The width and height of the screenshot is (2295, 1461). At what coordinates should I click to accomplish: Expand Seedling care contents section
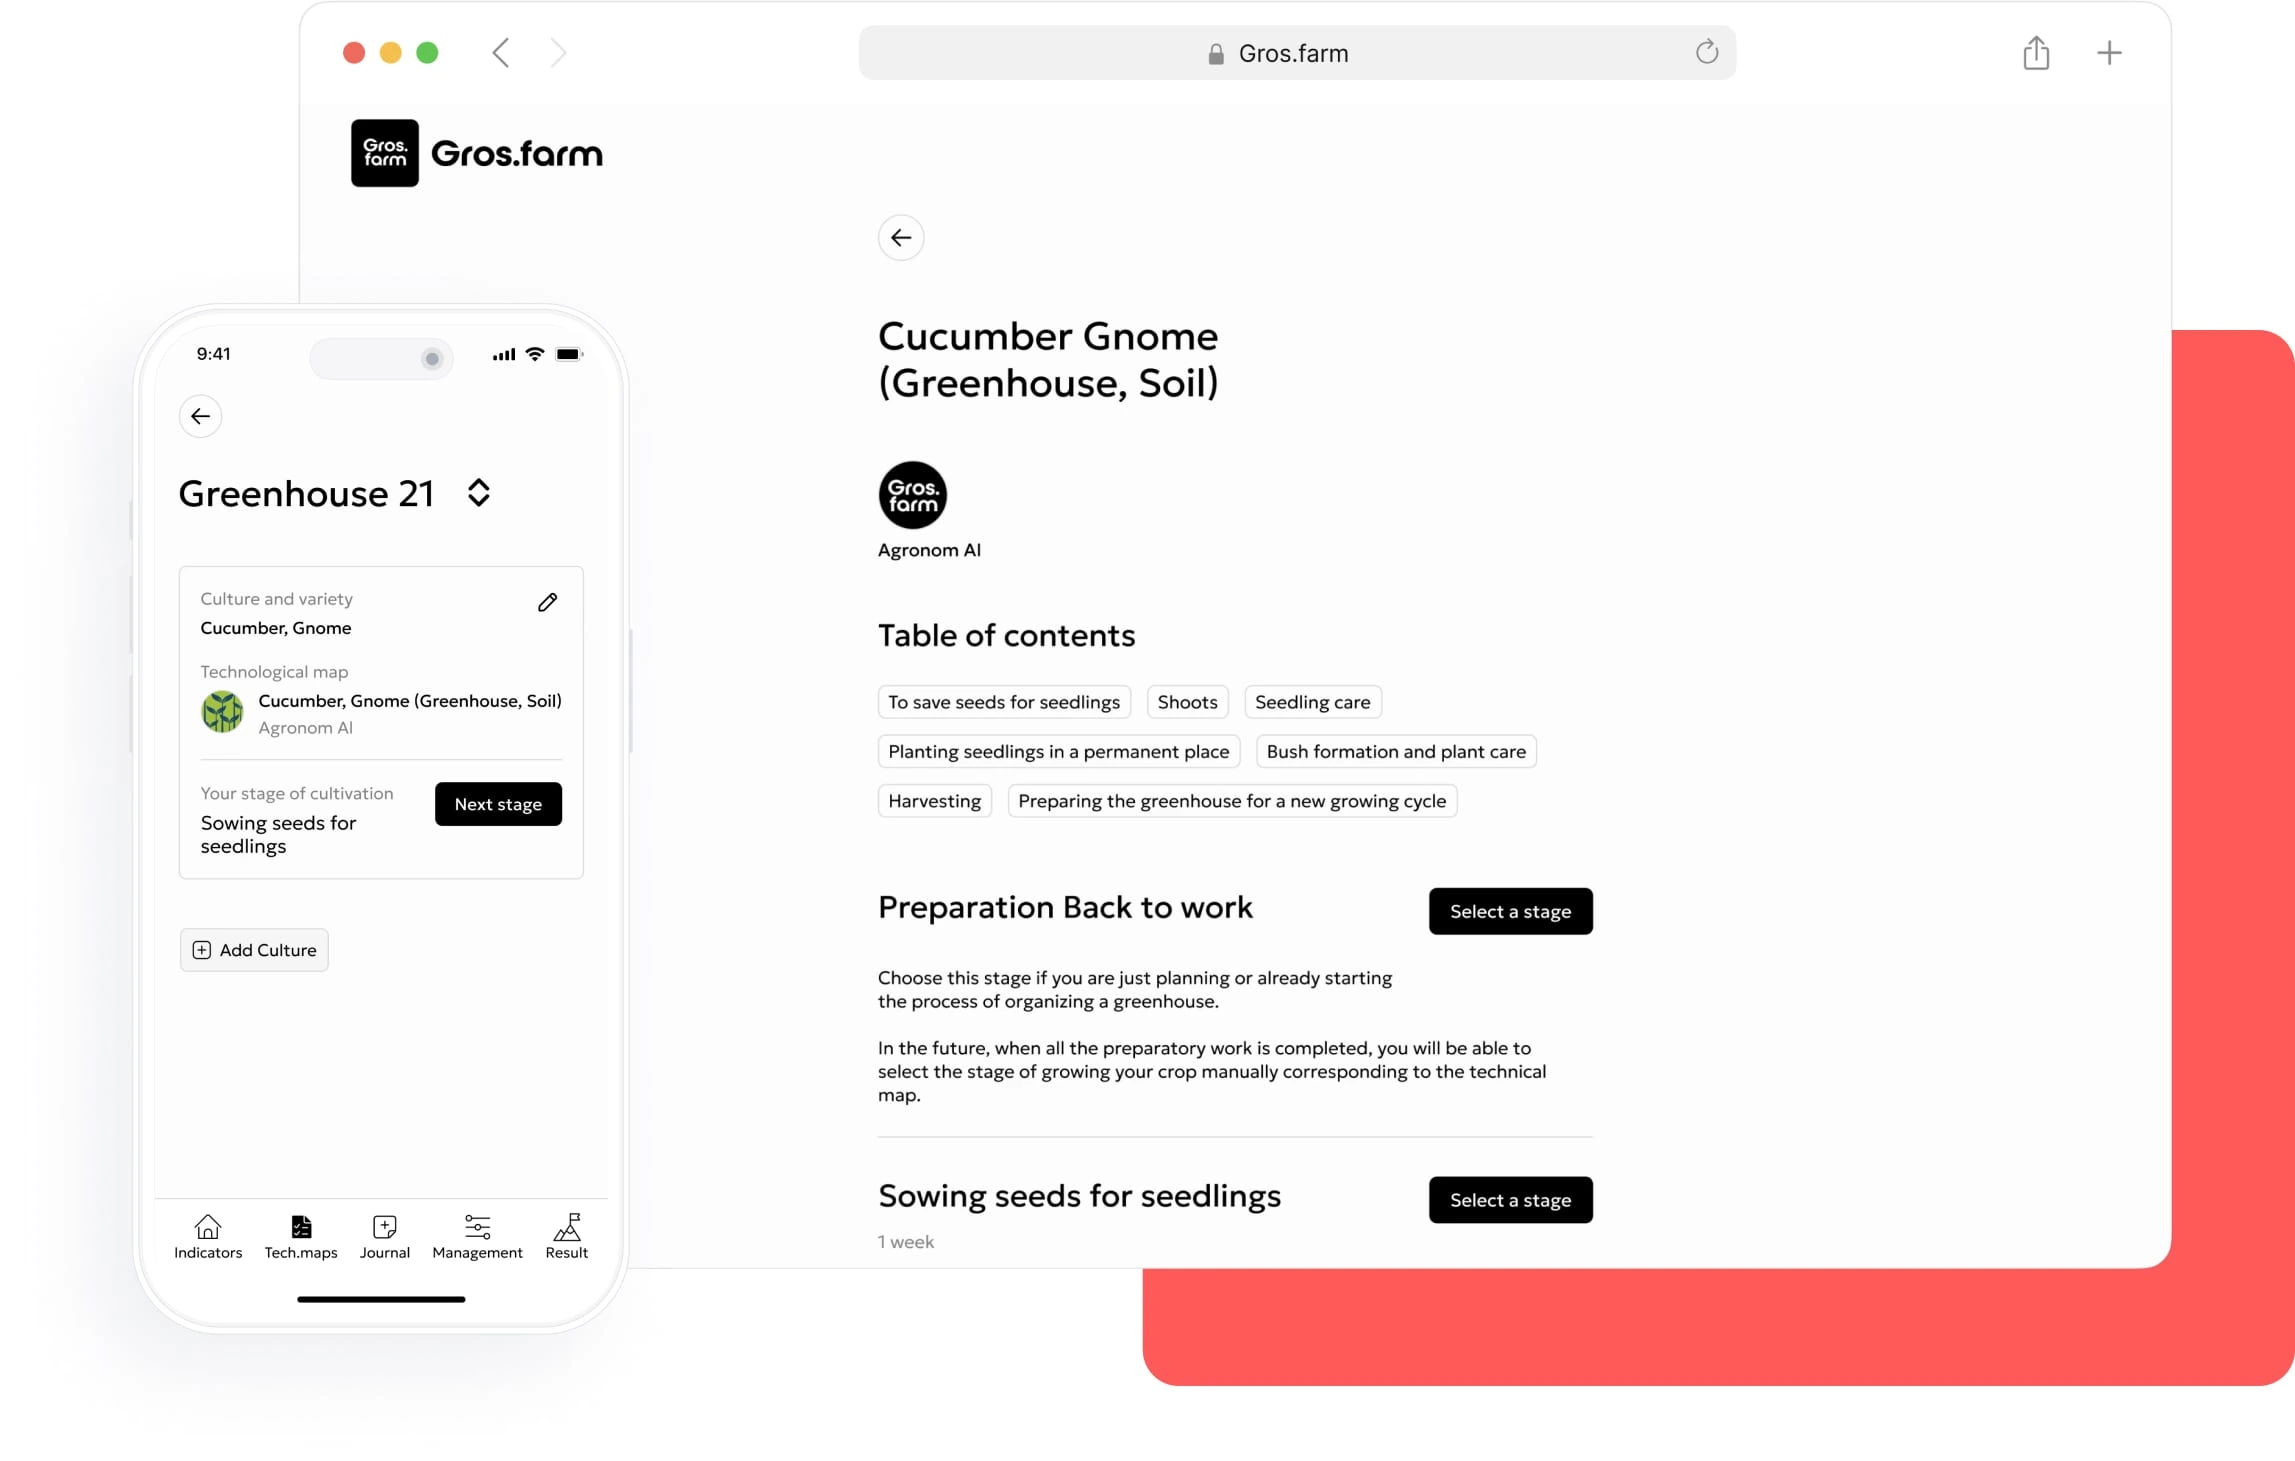[x=1311, y=701]
